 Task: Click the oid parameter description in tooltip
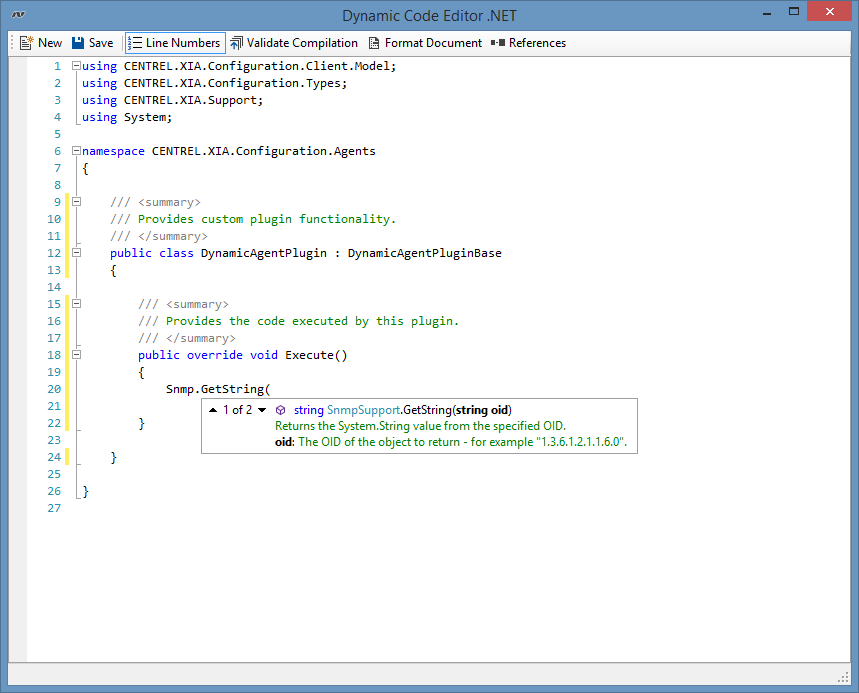click(450, 442)
